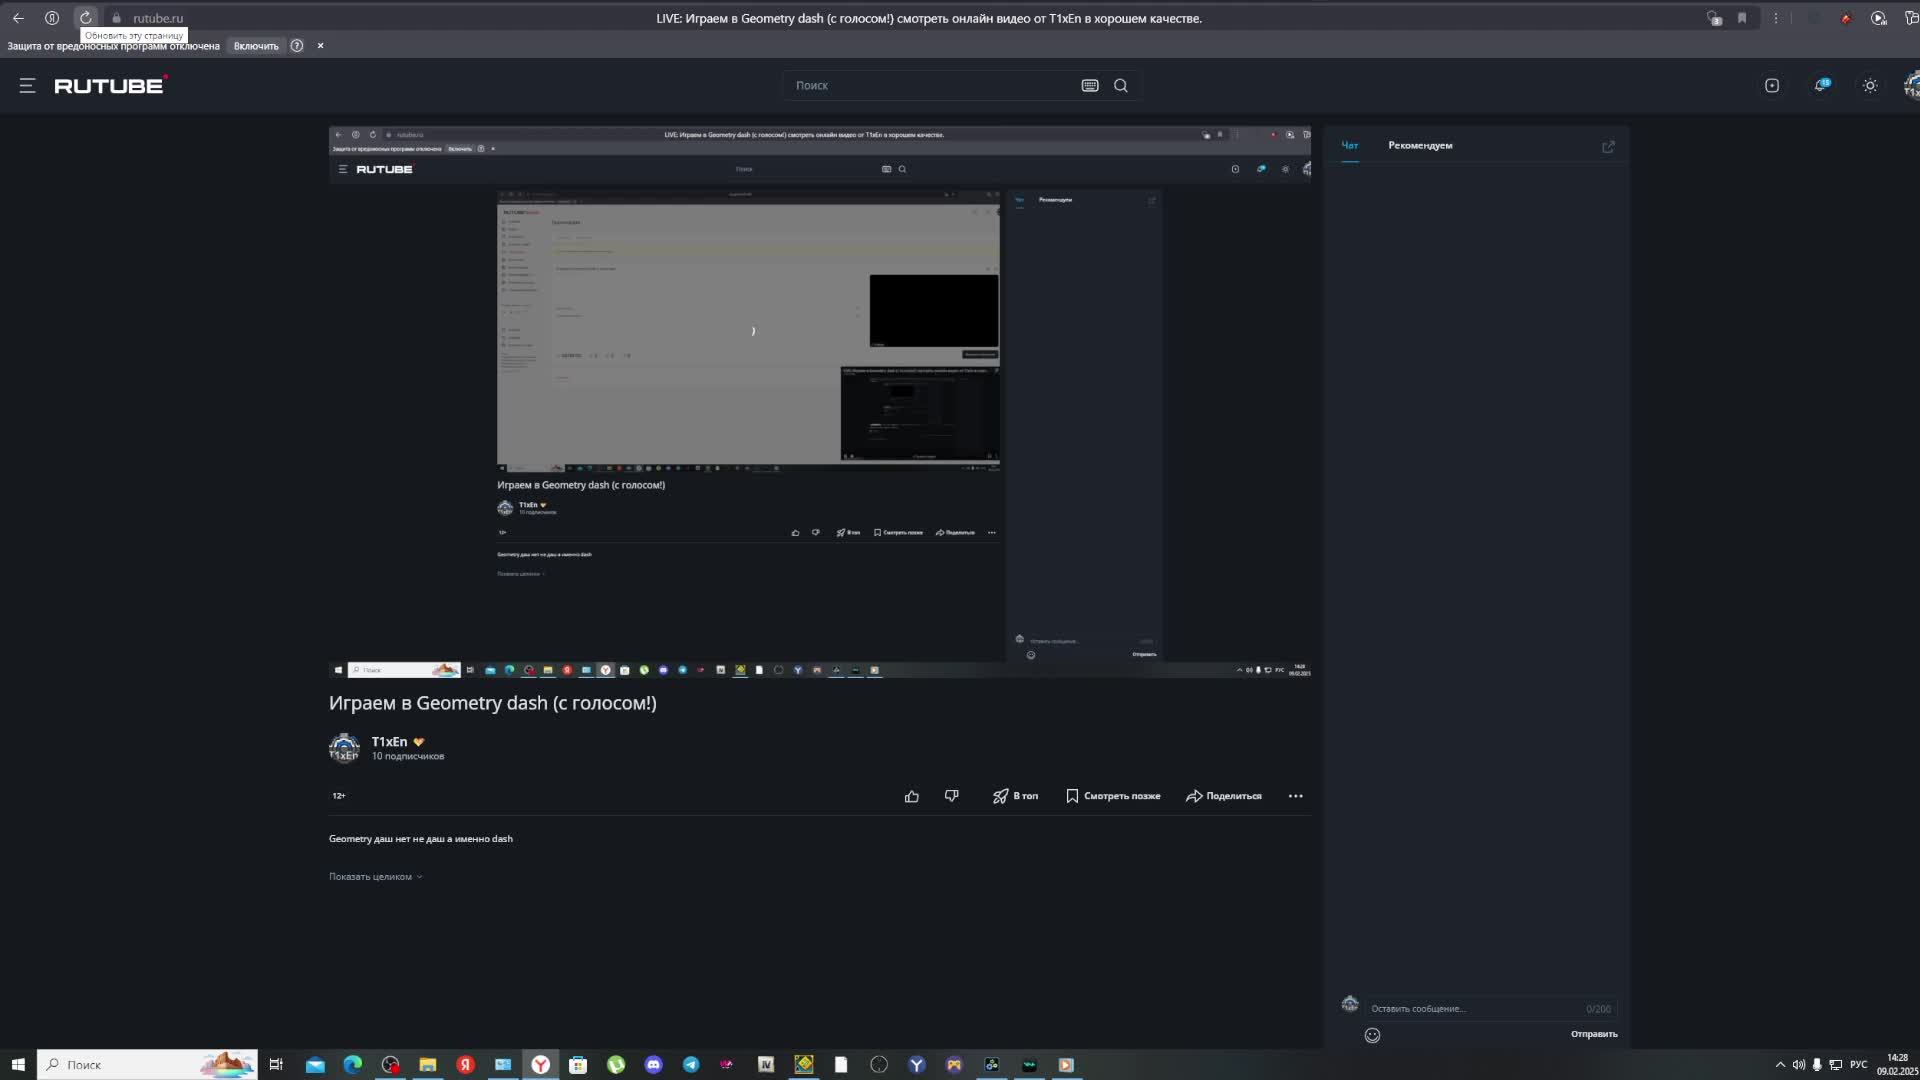Toggle the light theme sun icon
This screenshot has width=1920, height=1080.
click(x=1870, y=86)
